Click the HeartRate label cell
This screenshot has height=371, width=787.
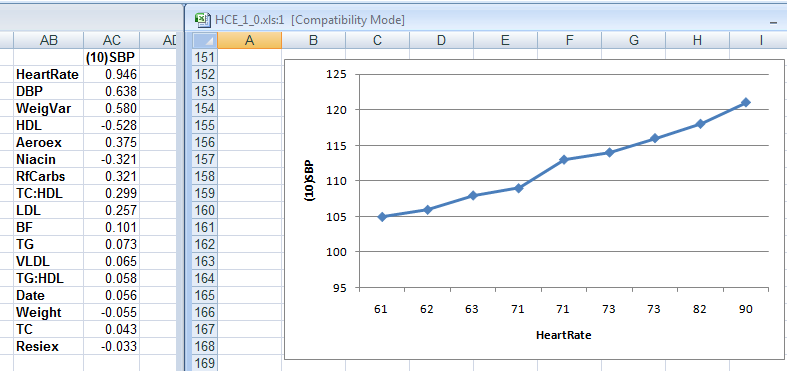point(49,75)
